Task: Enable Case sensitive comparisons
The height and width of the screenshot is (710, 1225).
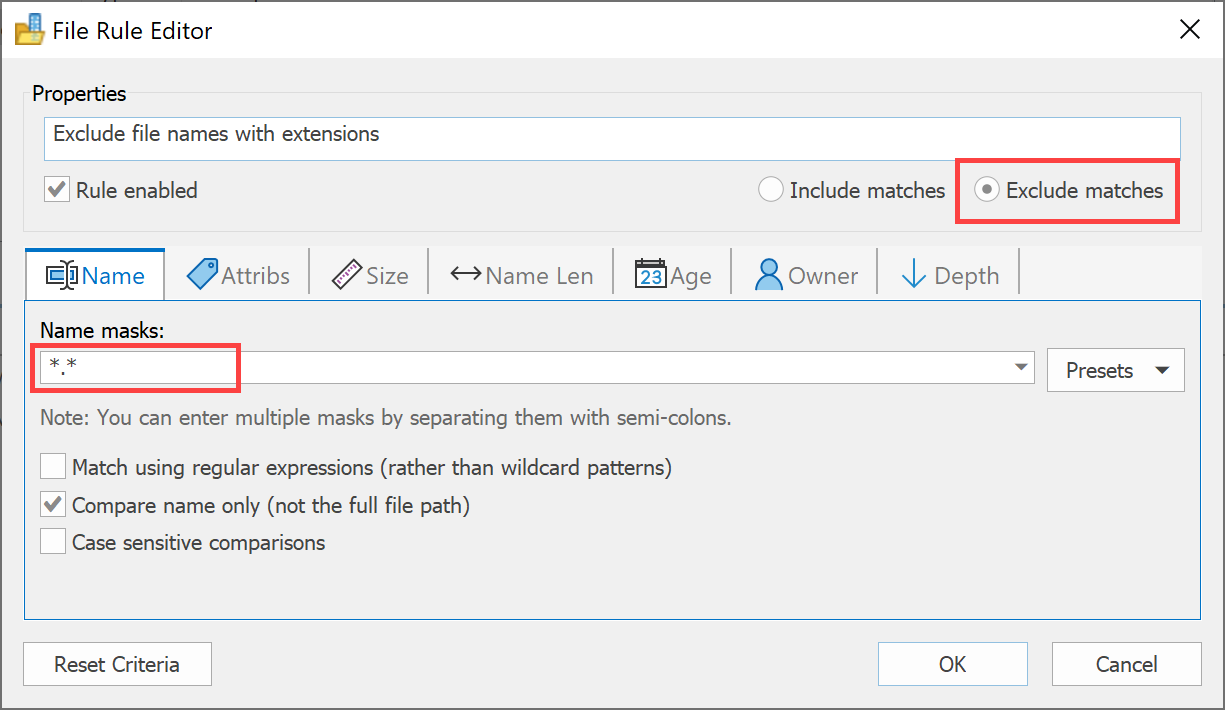Action: pos(53,543)
